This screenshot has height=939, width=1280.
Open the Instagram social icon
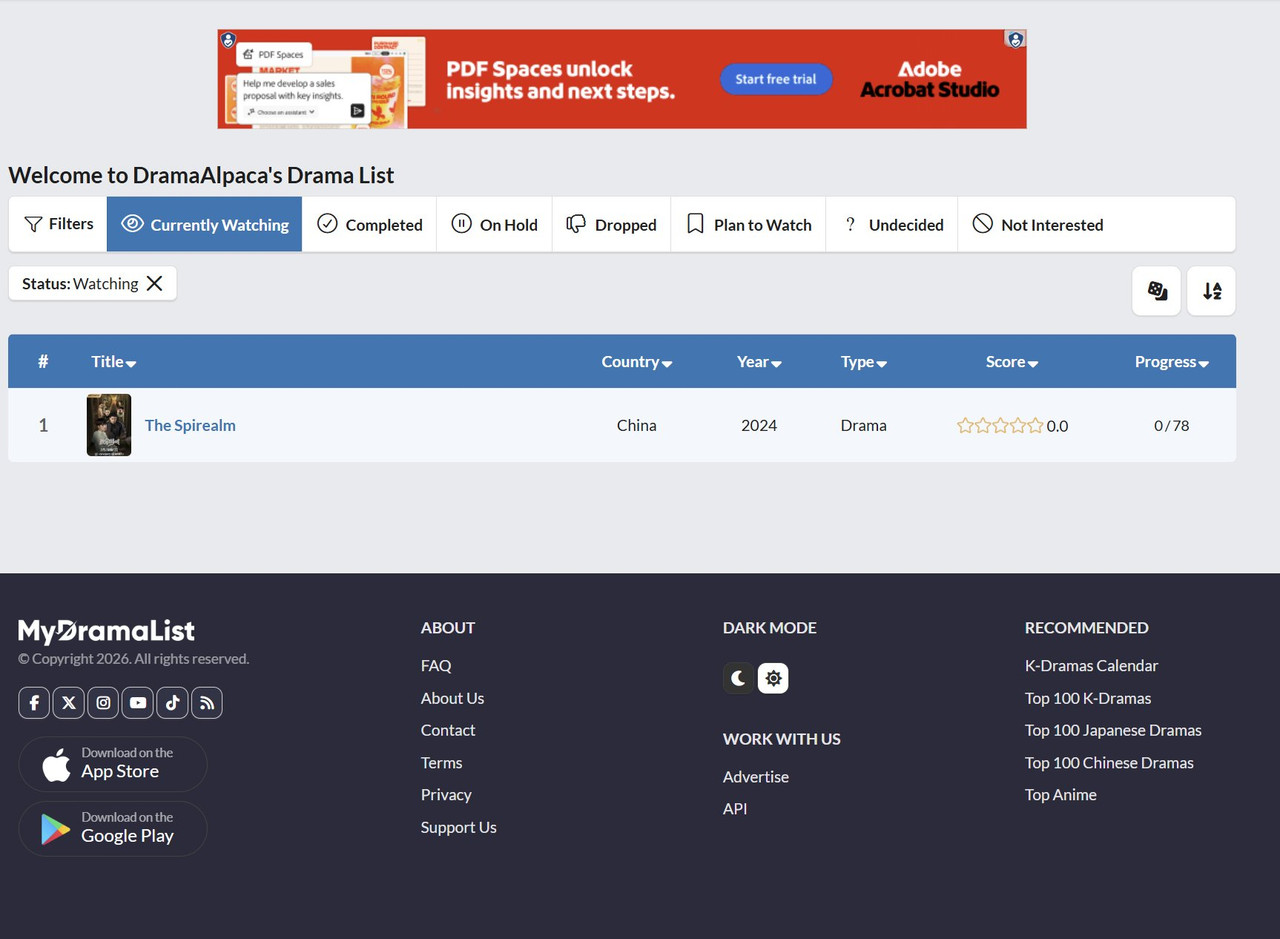pos(103,703)
